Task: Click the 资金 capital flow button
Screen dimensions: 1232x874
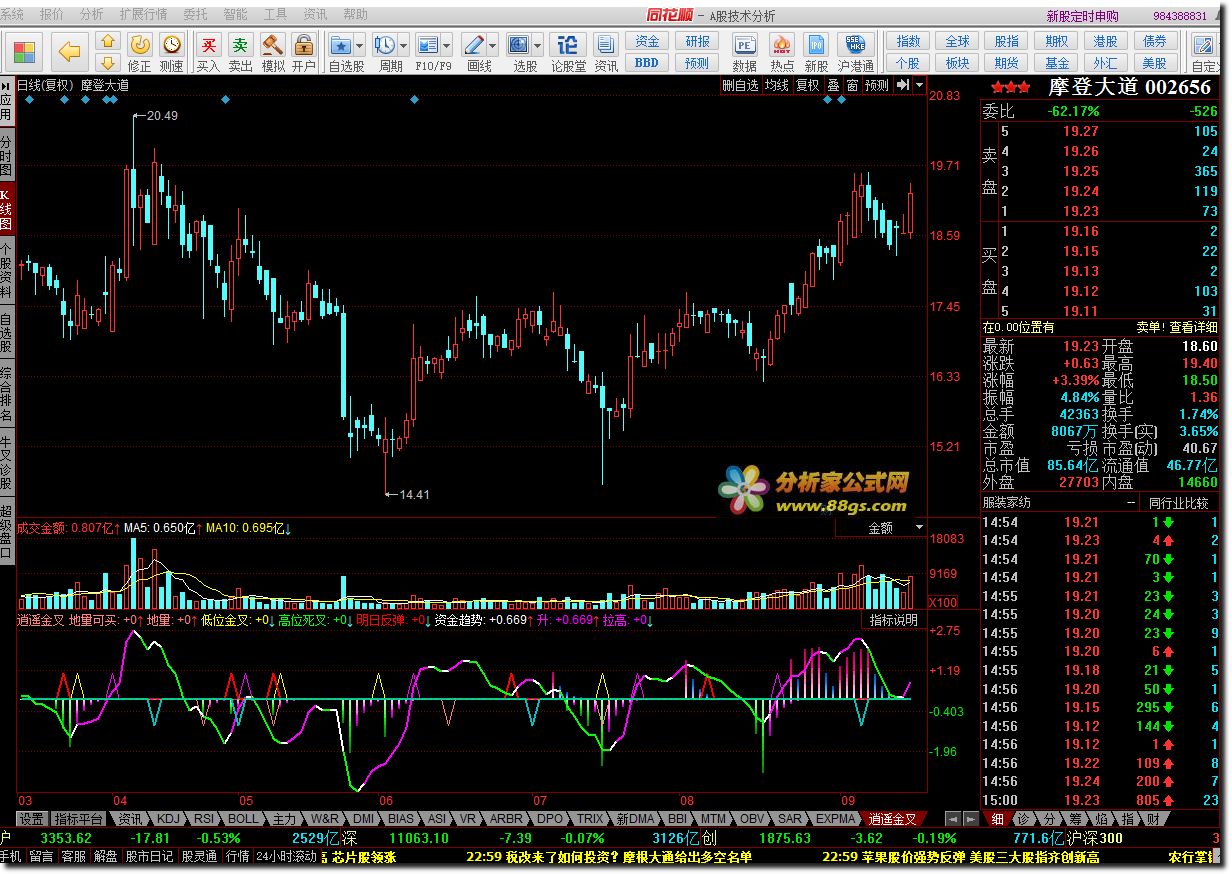Action: pos(647,41)
